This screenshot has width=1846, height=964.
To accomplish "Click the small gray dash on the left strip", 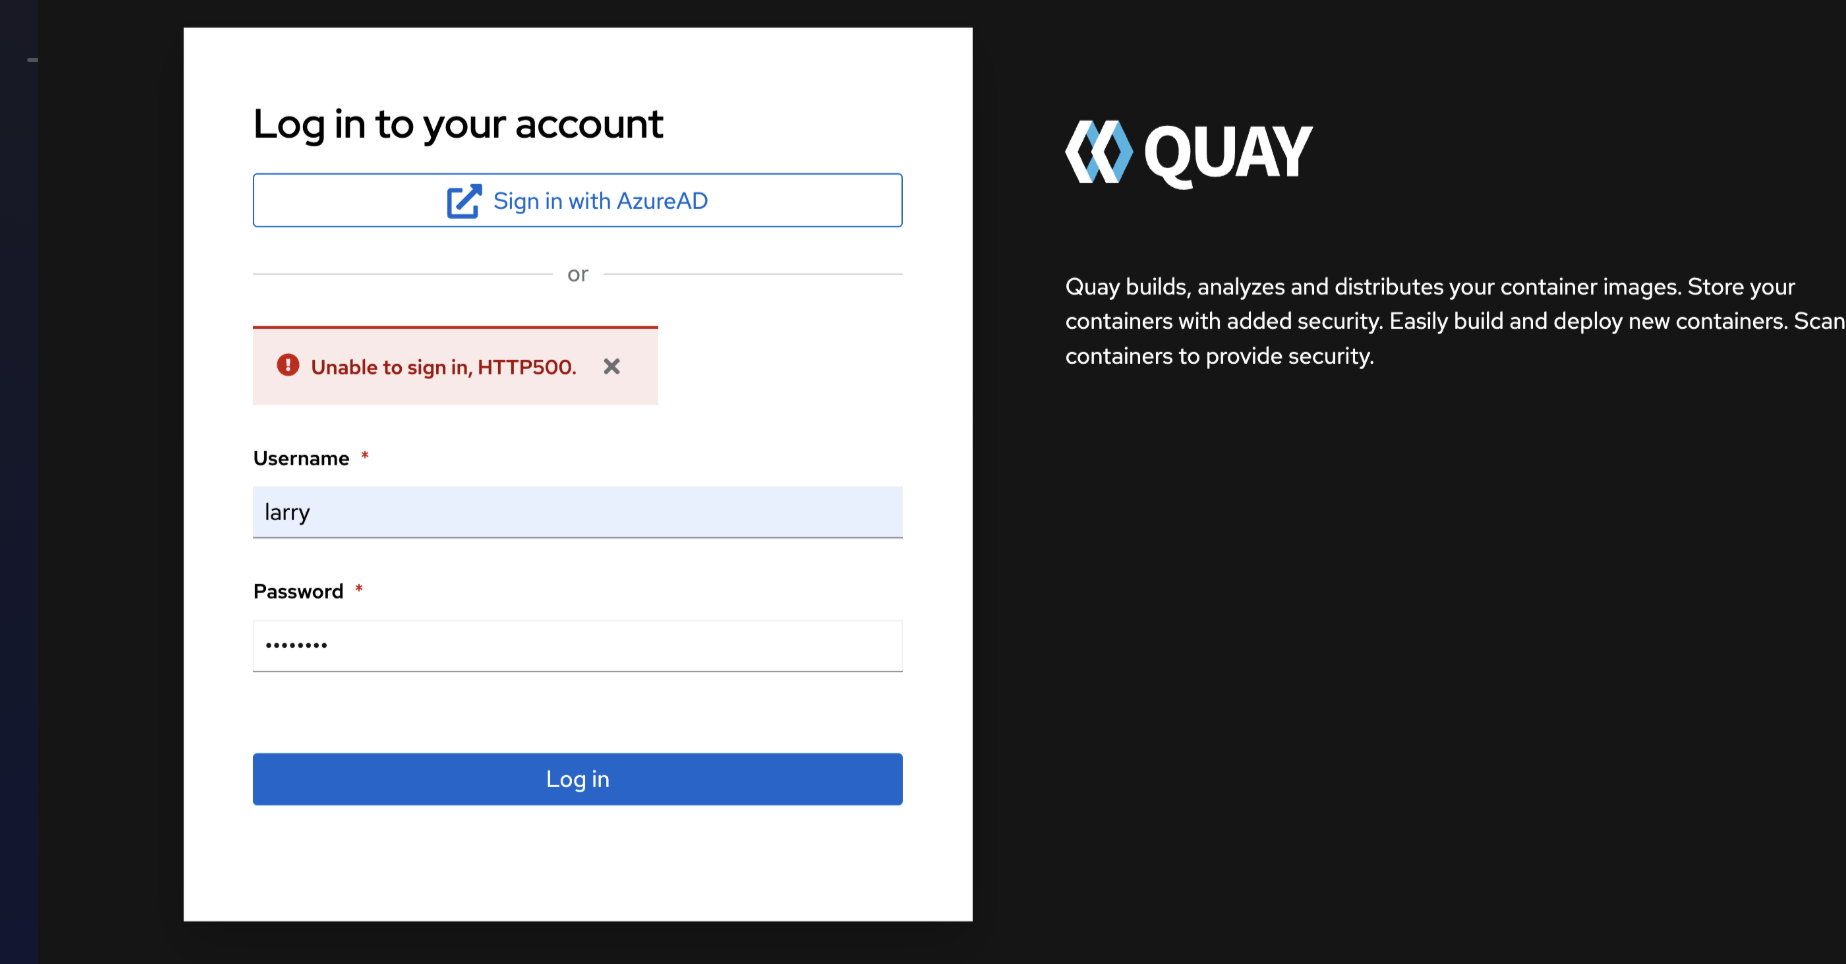I will point(32,60).
